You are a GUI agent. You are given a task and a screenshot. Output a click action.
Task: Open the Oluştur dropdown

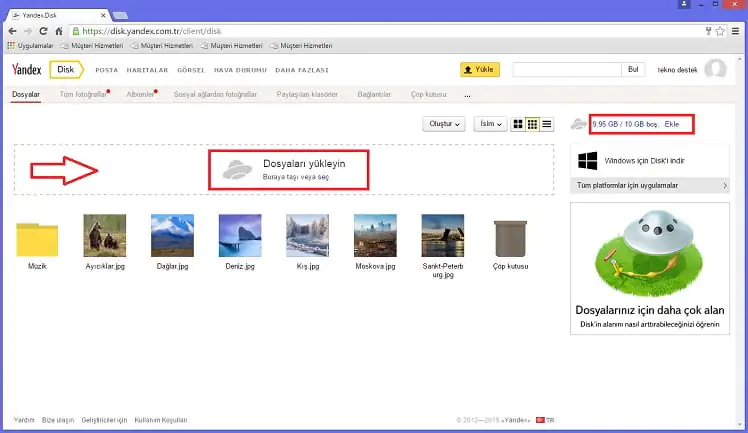tap(444, 124)
